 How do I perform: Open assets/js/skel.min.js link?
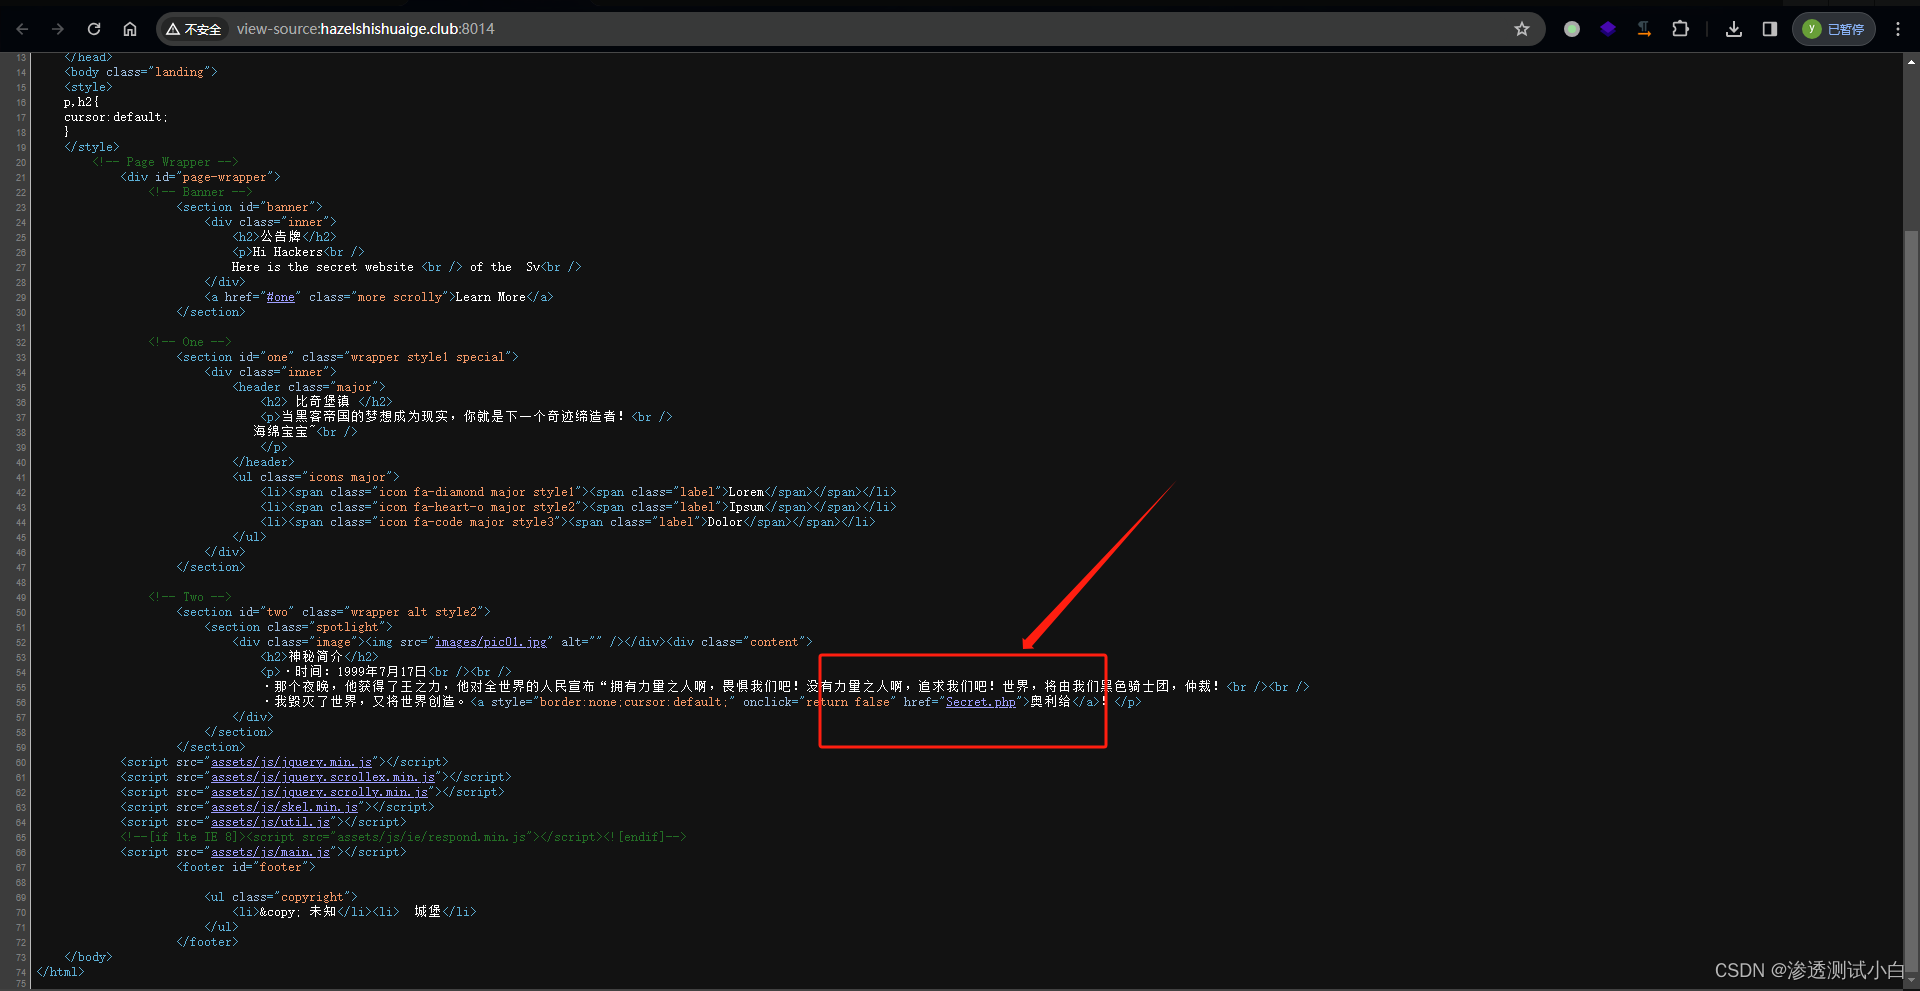[x=285, y=807]
